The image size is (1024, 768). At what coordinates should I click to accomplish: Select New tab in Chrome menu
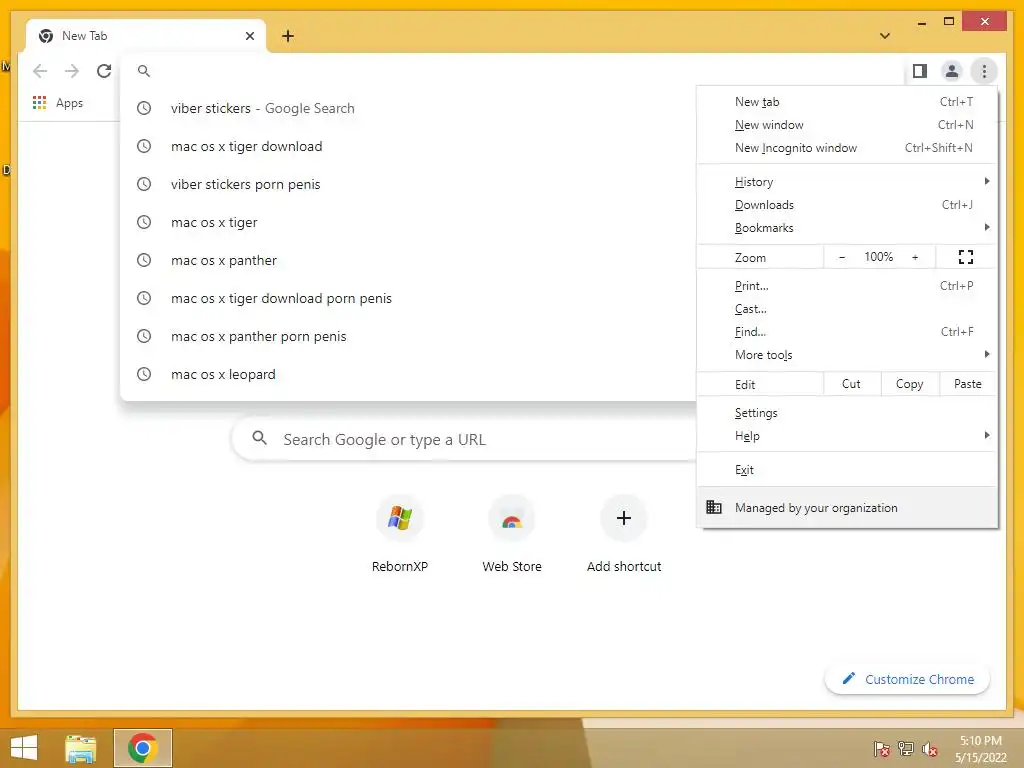tap(847, 102)
